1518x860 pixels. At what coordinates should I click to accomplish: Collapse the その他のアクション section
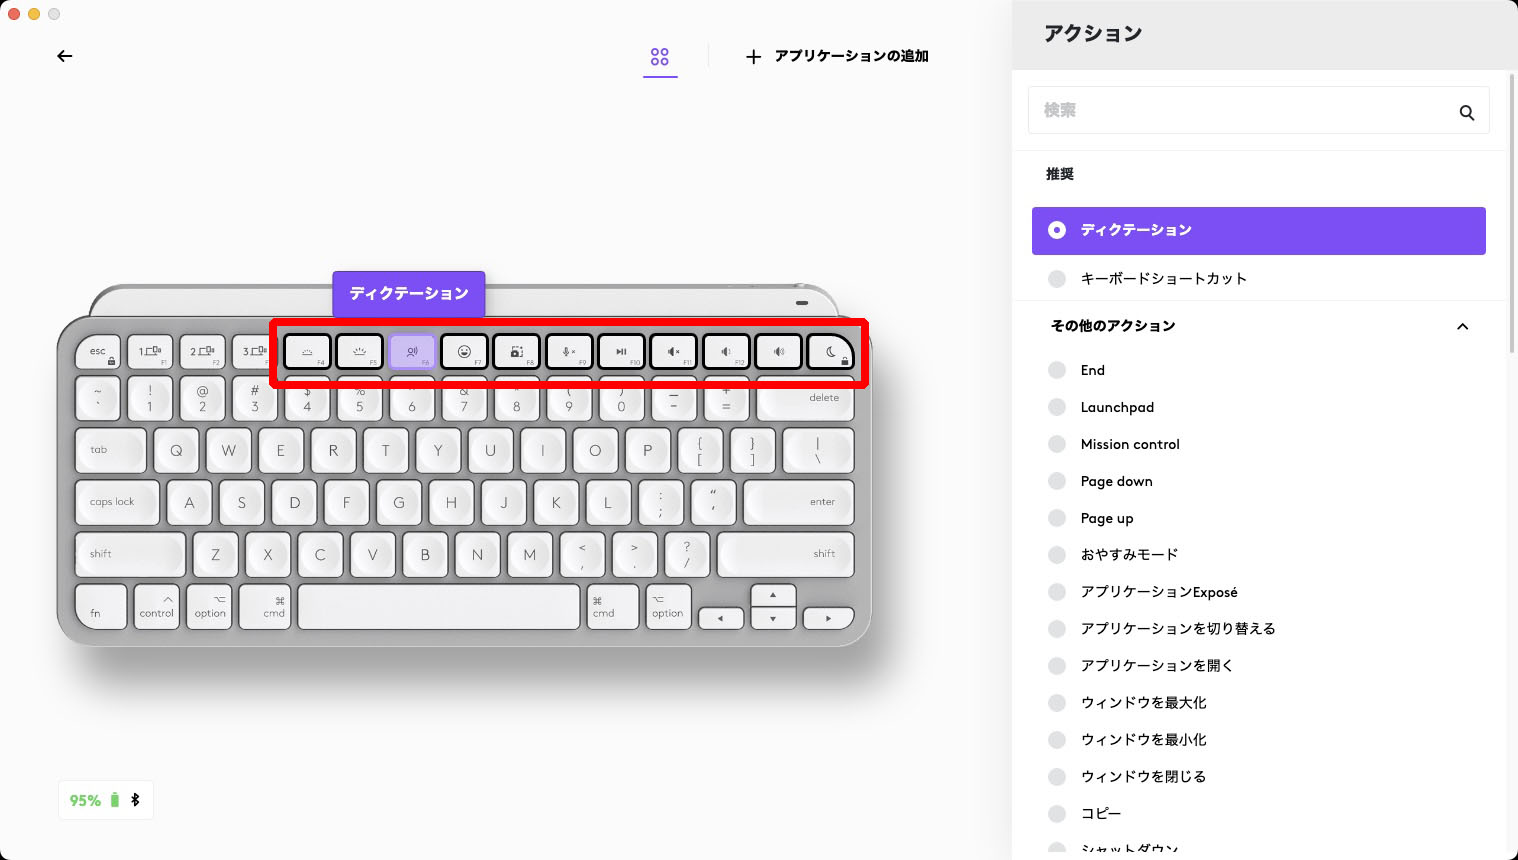(x=1462, y=326)
